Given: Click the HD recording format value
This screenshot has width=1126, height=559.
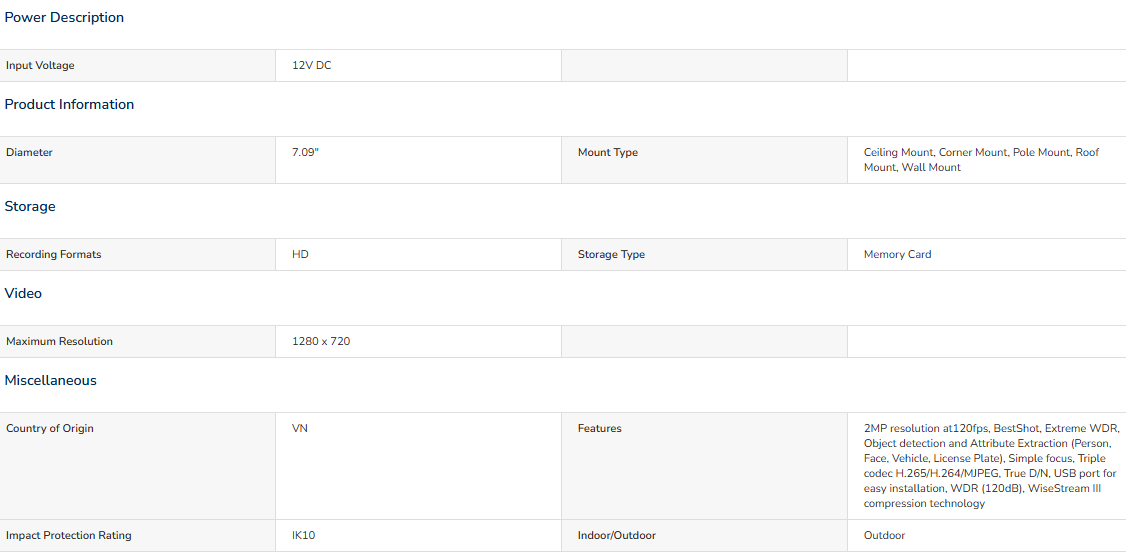Looking at the screenshot, I should [300, 254].
